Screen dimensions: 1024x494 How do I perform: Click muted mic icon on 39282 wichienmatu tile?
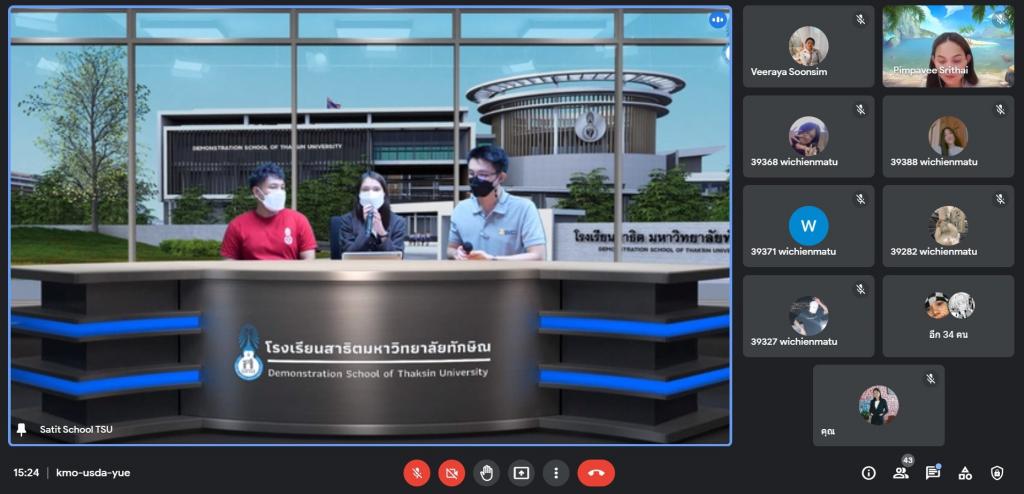point(1000,199)
